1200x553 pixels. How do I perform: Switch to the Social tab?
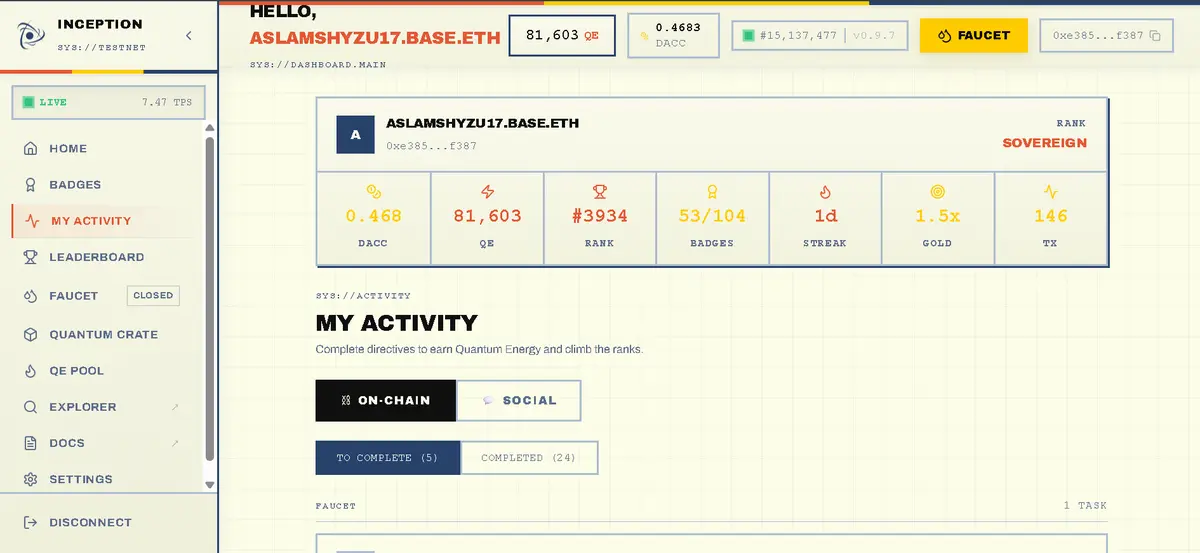pyautogui.click(x=519, y=400)
